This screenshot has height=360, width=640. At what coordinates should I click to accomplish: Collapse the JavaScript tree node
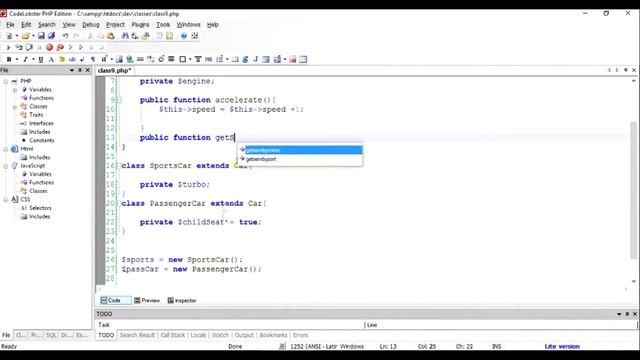pyautogui.click(x=6, y=166)
